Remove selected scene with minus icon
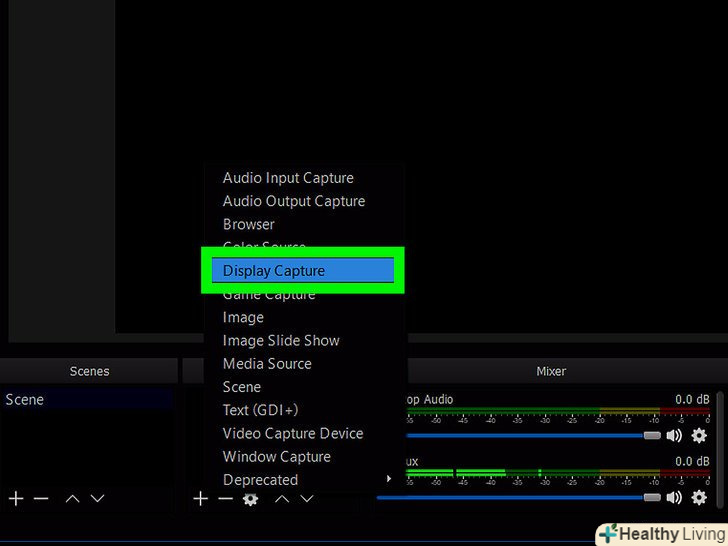Screen dimensions: 728x546 point(41,499)
